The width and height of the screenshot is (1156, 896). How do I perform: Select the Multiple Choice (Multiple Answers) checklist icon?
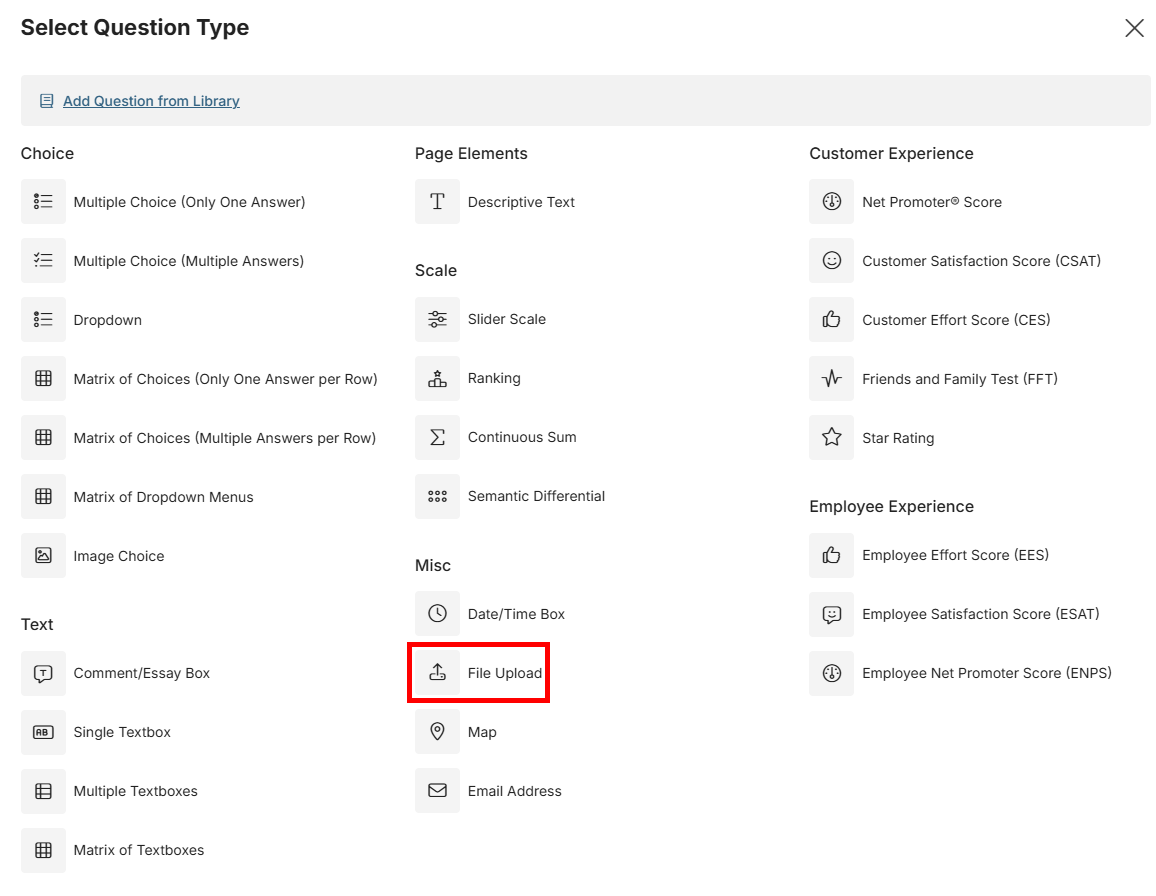pos(43,260)
